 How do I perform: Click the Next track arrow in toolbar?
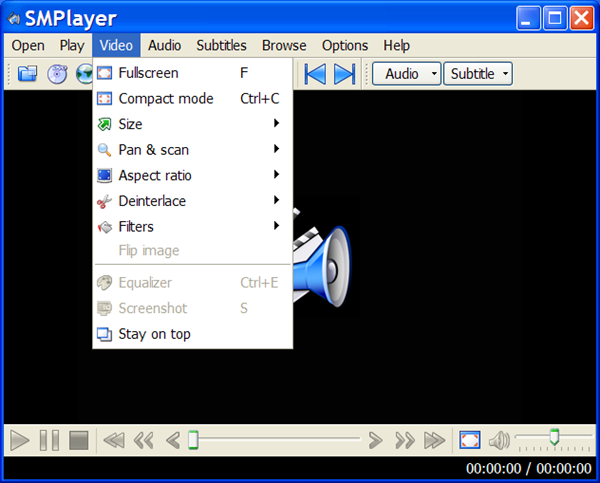point(344,74)
